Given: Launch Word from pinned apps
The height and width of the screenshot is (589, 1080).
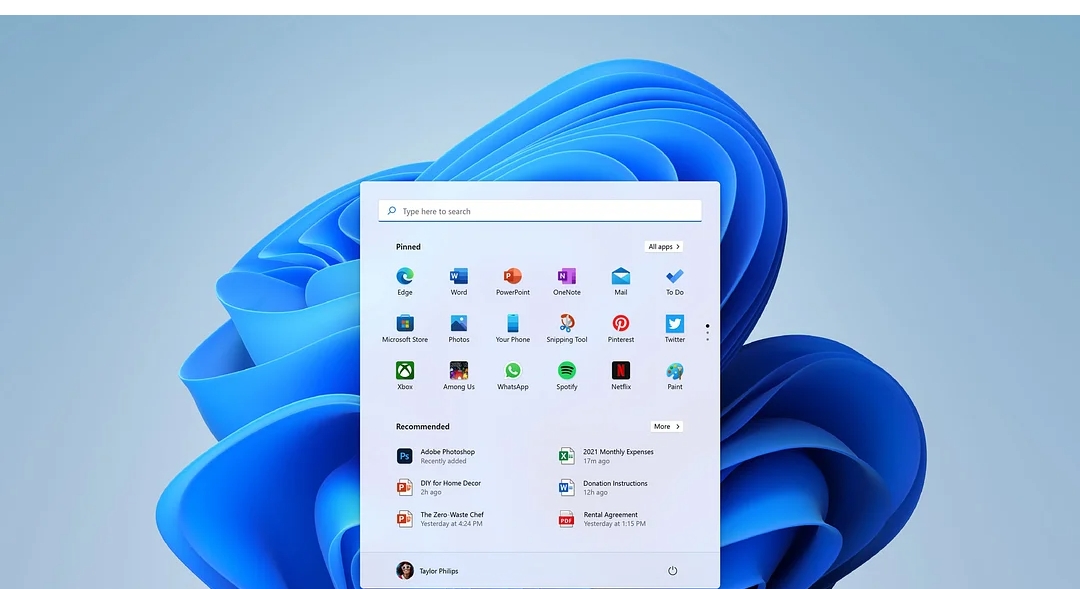Looking at the screenshot, I should coord(459,276).
